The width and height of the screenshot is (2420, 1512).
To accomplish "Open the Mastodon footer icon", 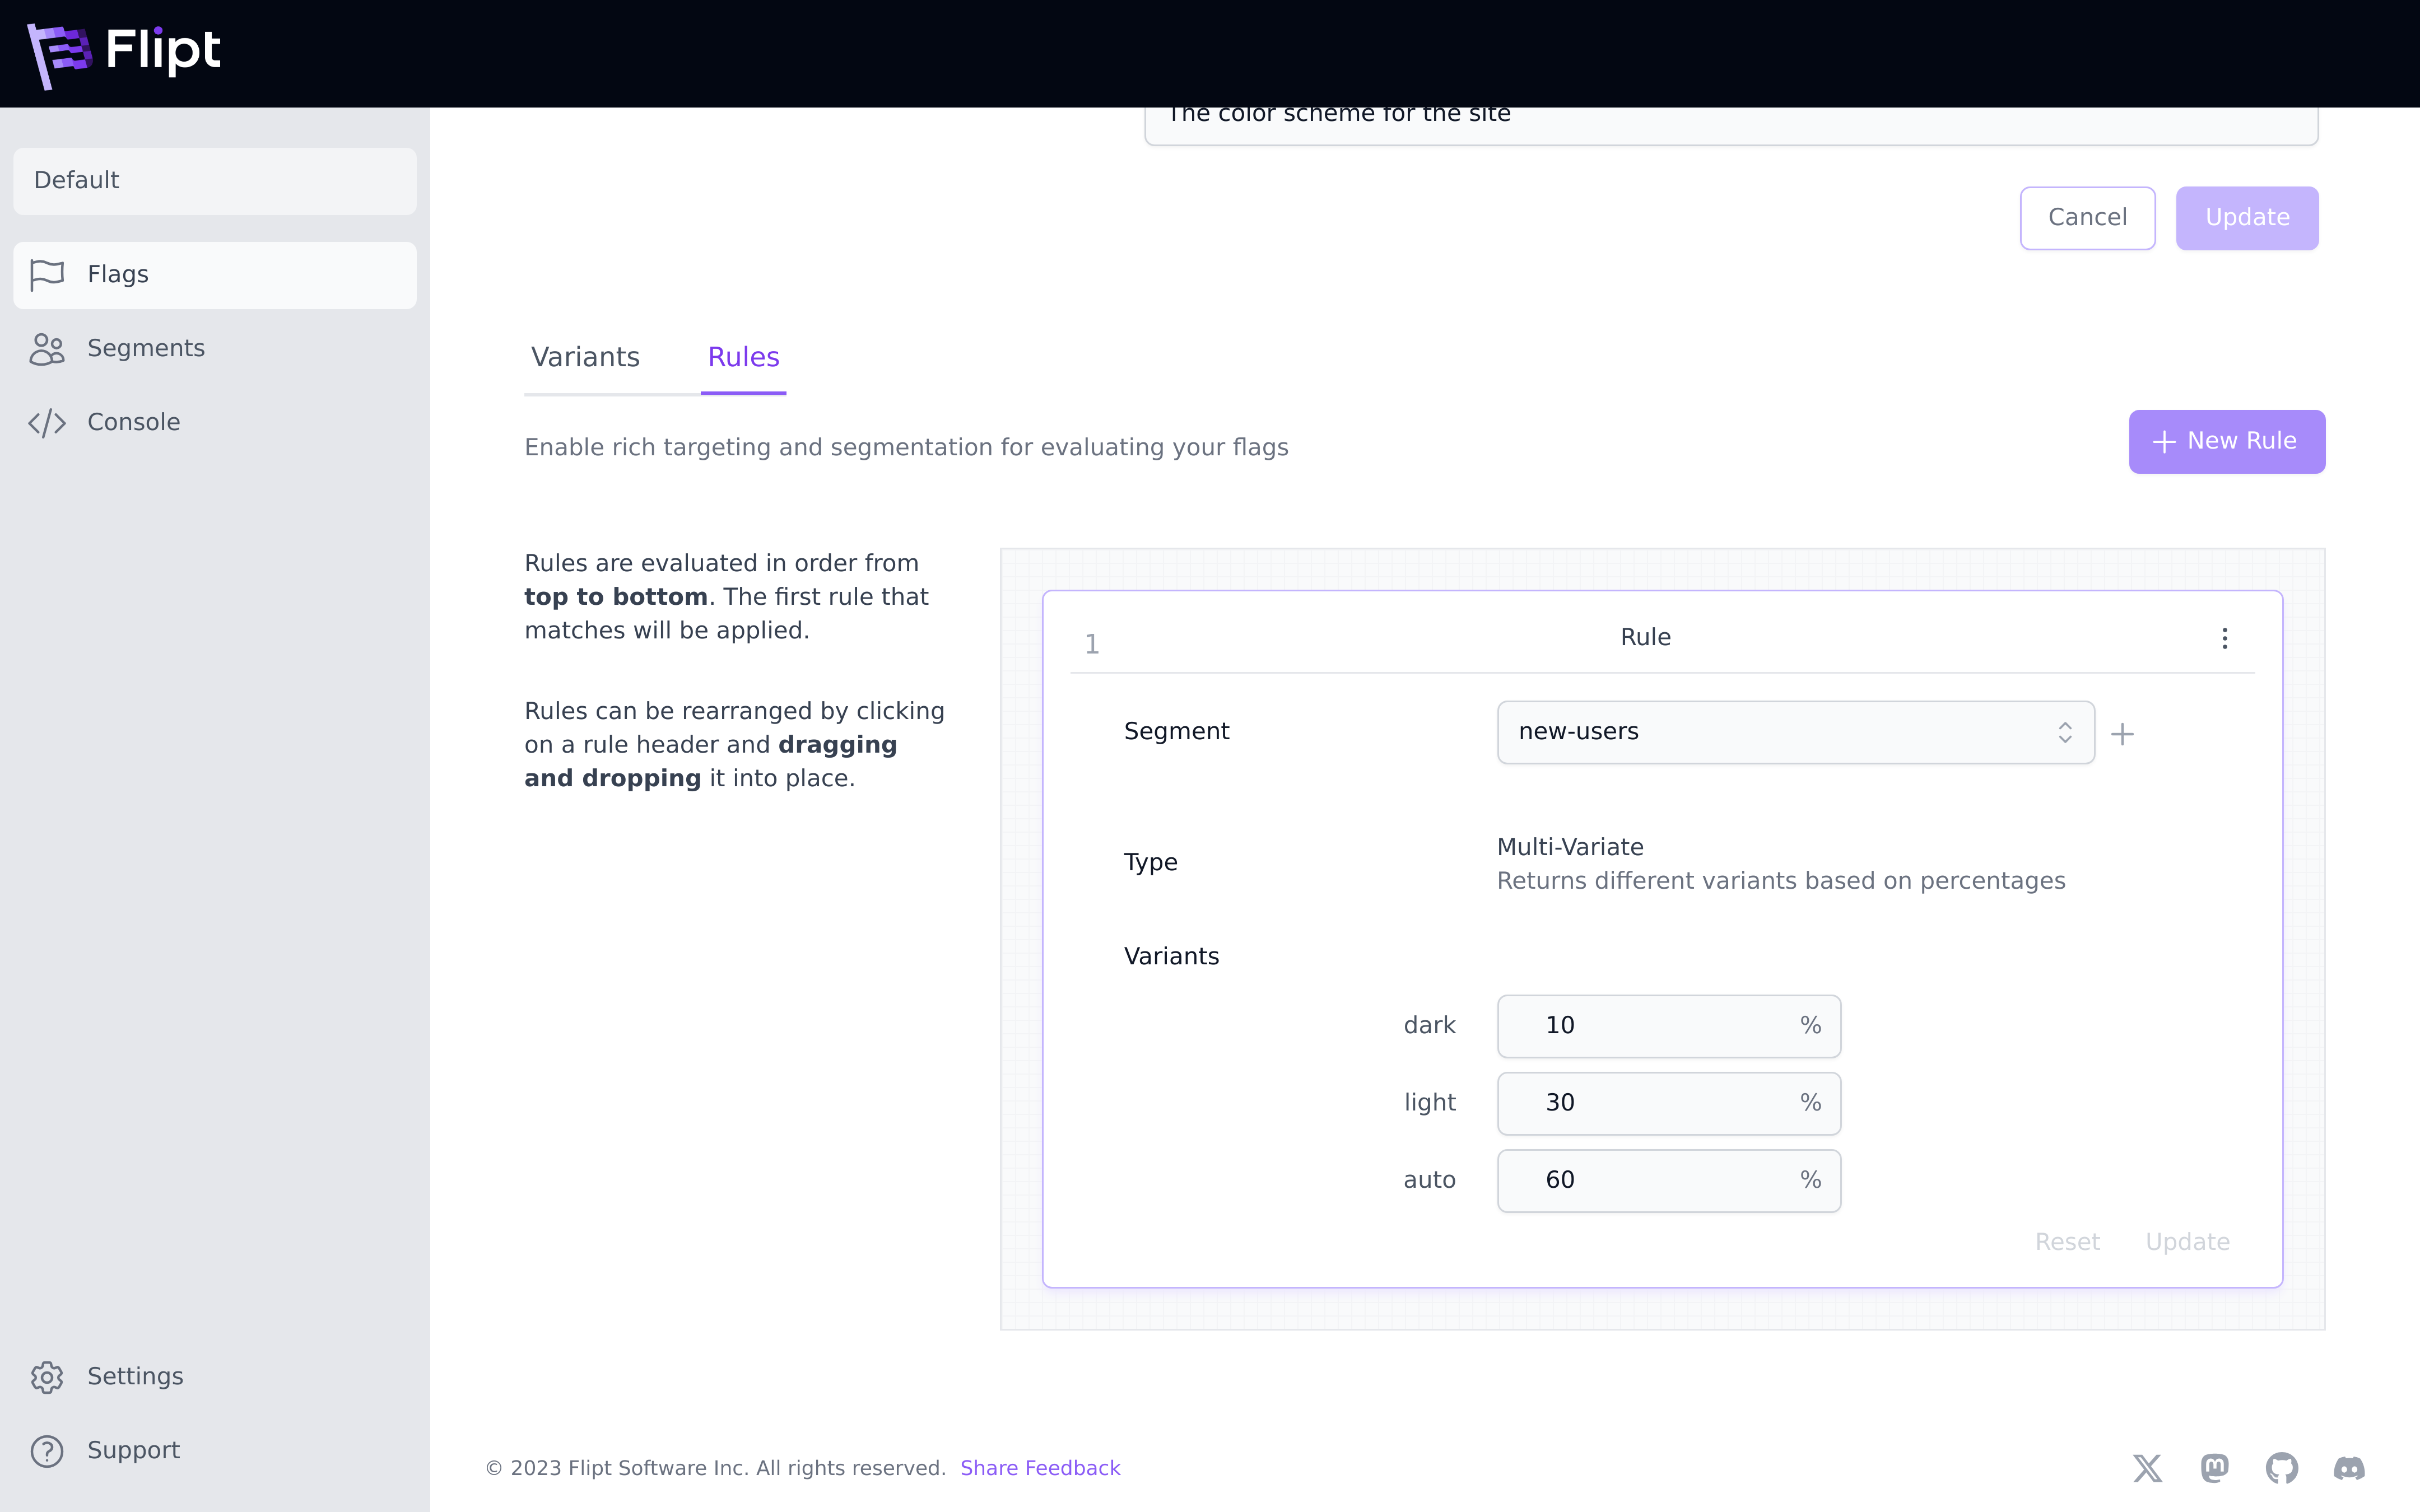I will 2215,1468.
